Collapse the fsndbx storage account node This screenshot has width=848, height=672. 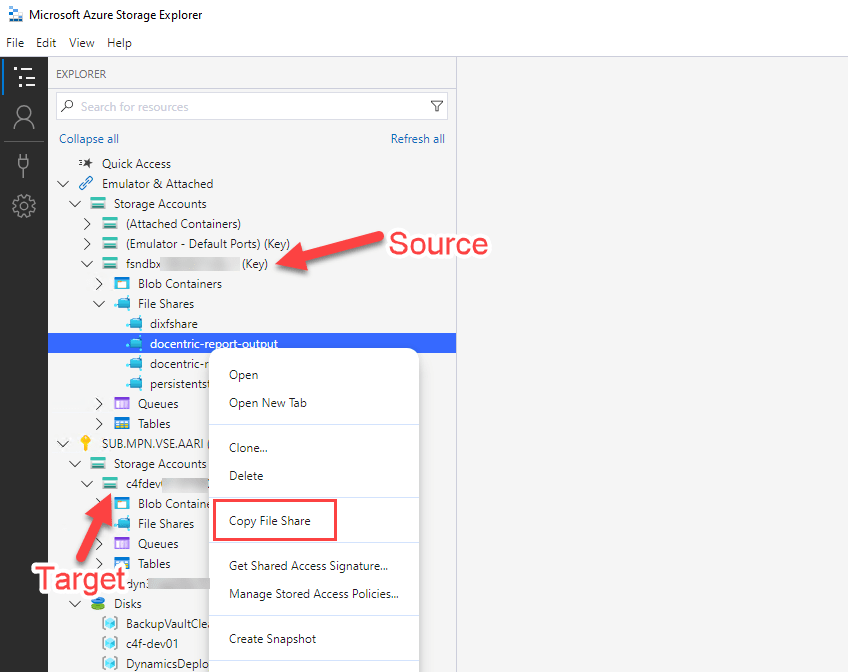[x=87, y=264]
